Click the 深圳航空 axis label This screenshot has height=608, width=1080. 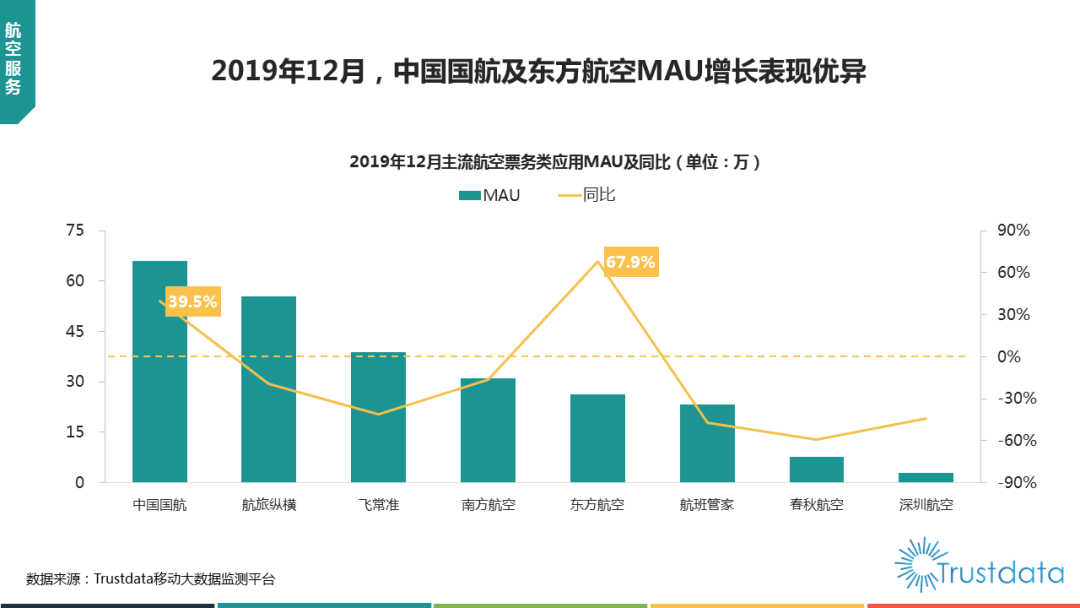coord(926,505)
